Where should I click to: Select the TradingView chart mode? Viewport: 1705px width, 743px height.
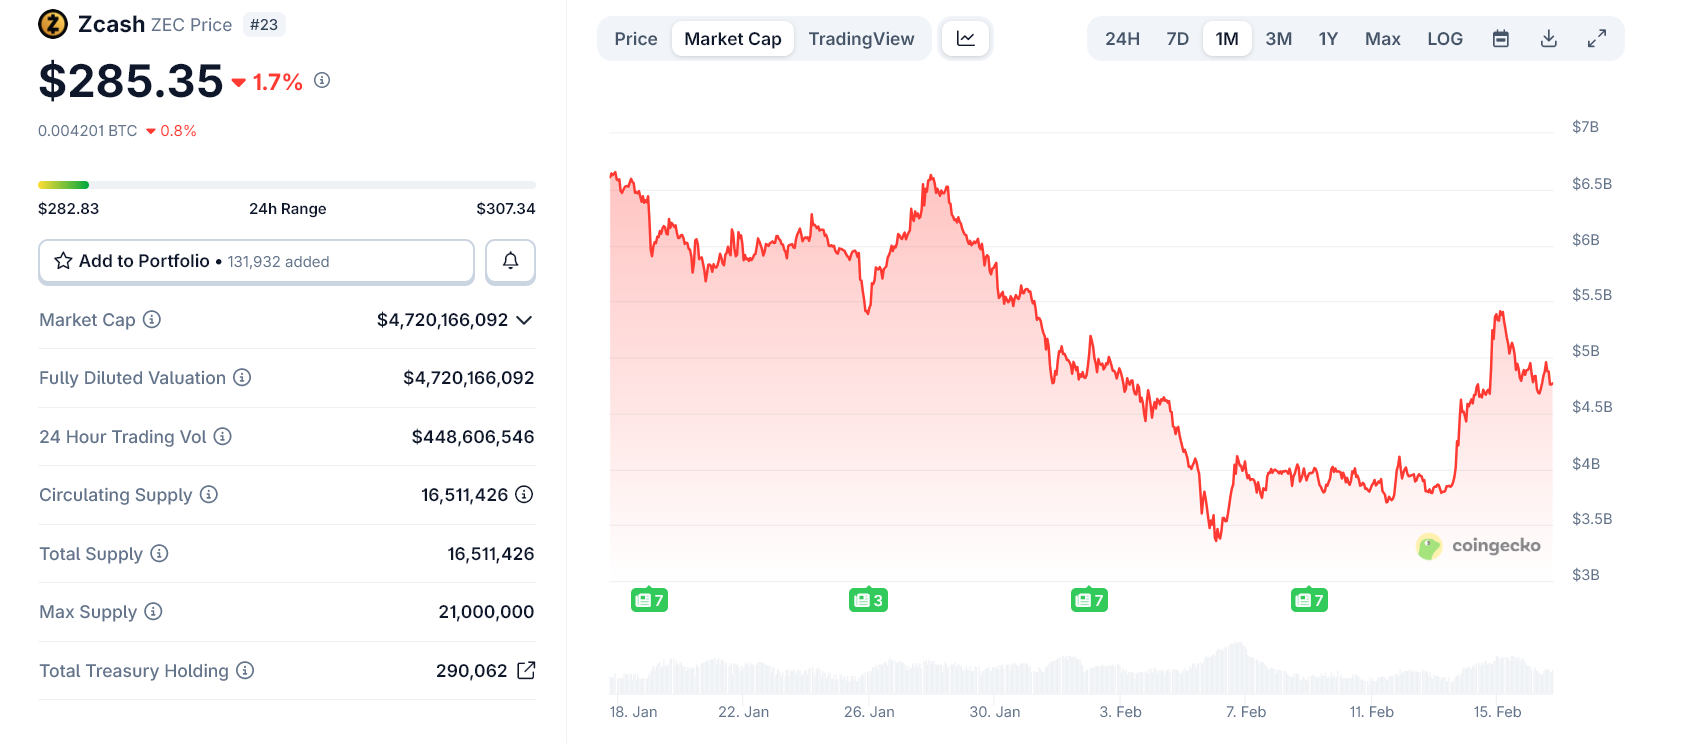coord(861,38)
